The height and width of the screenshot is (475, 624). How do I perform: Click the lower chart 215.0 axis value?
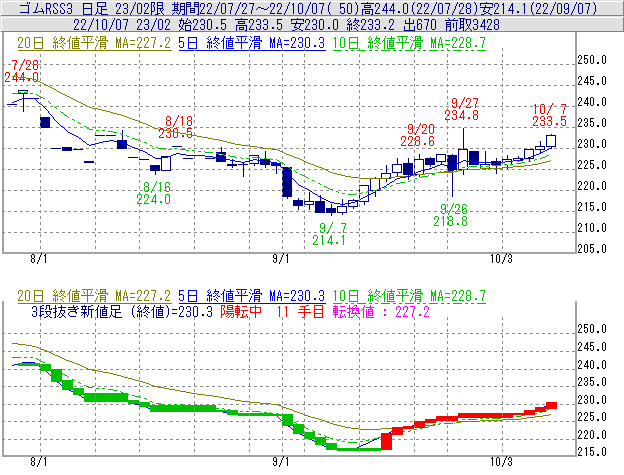pos(592,452)
